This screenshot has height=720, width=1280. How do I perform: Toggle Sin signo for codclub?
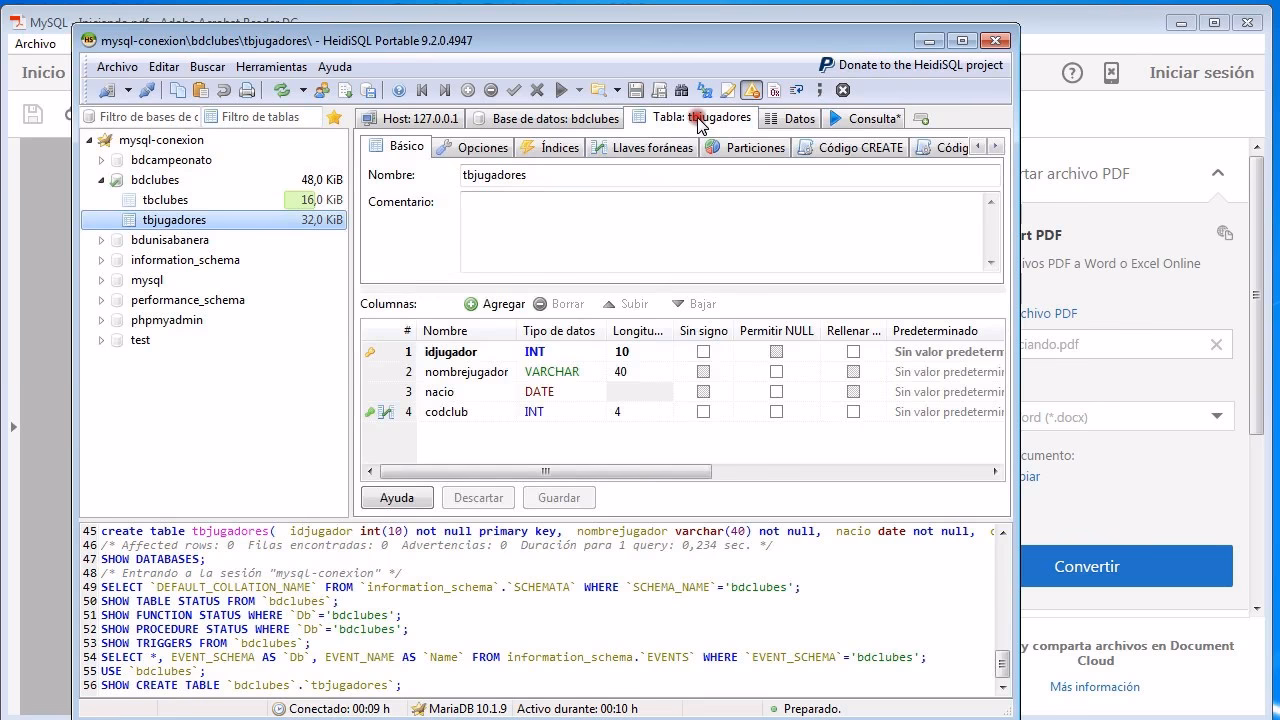703,412
